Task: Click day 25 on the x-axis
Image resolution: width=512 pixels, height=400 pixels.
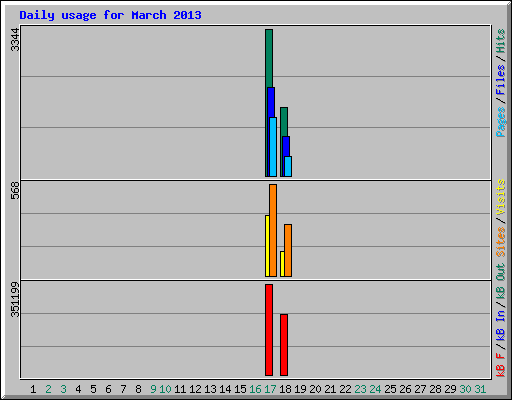Action: point(390,389)
